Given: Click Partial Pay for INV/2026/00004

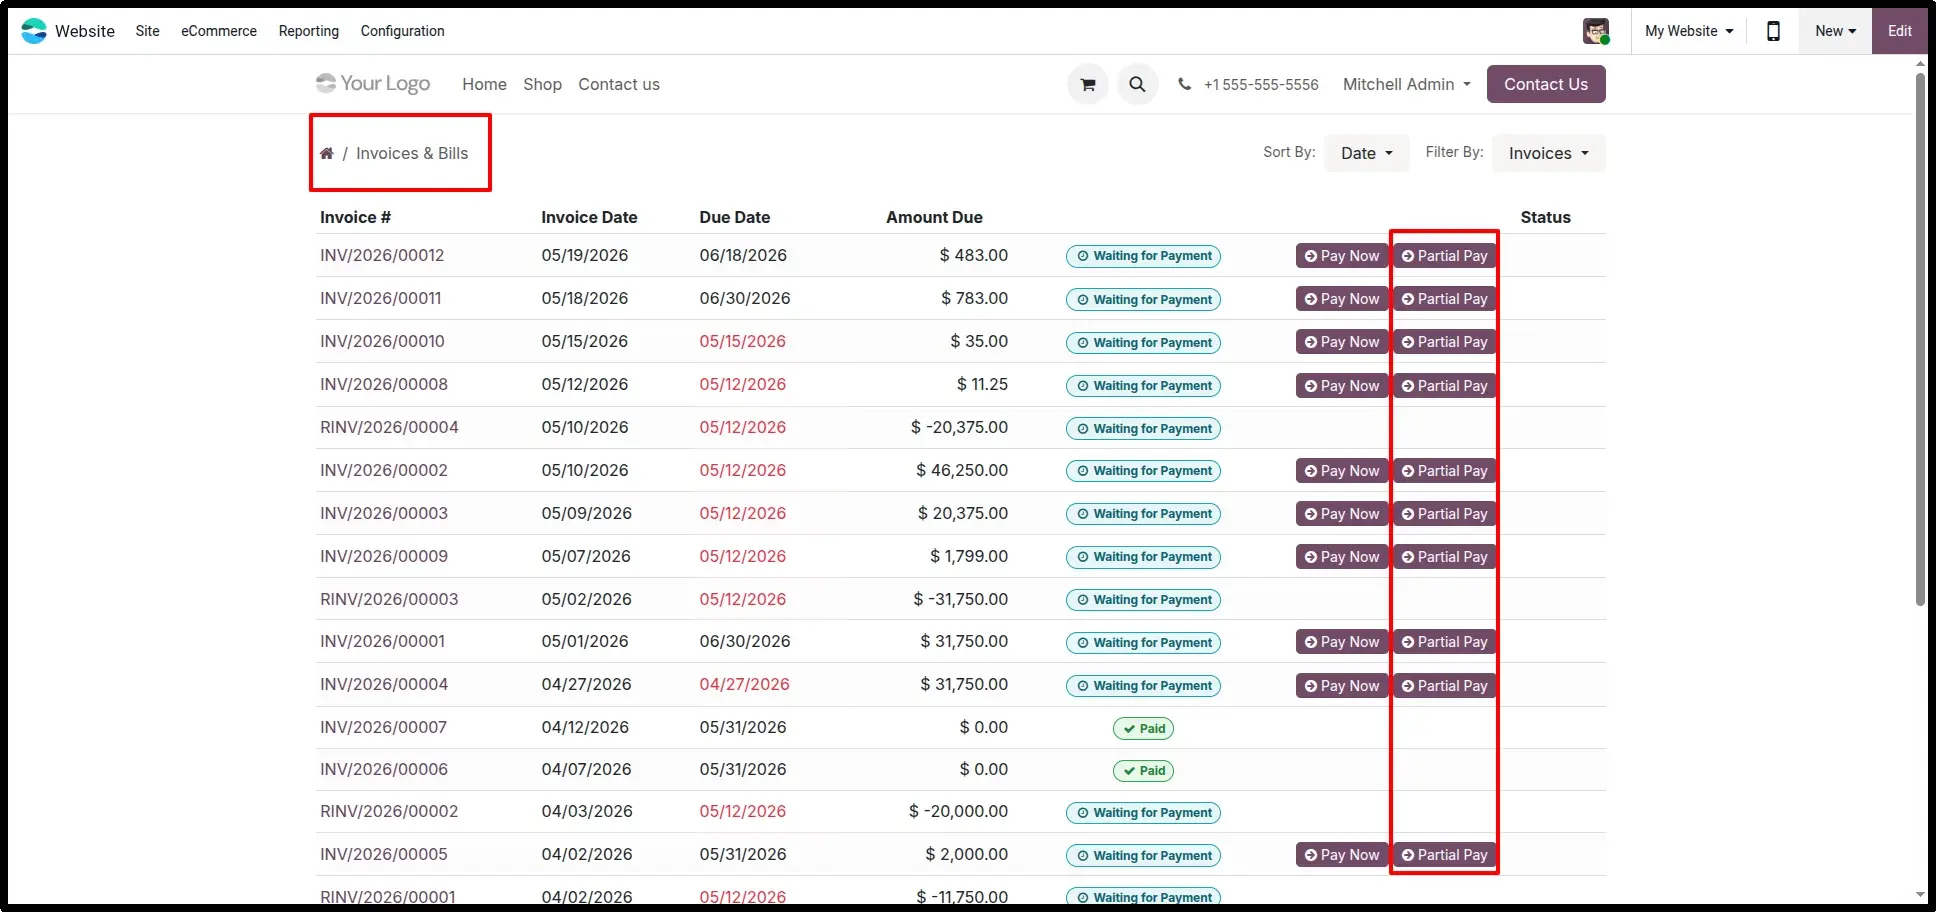Looking at the screenshot, I should click(1444, 686).
